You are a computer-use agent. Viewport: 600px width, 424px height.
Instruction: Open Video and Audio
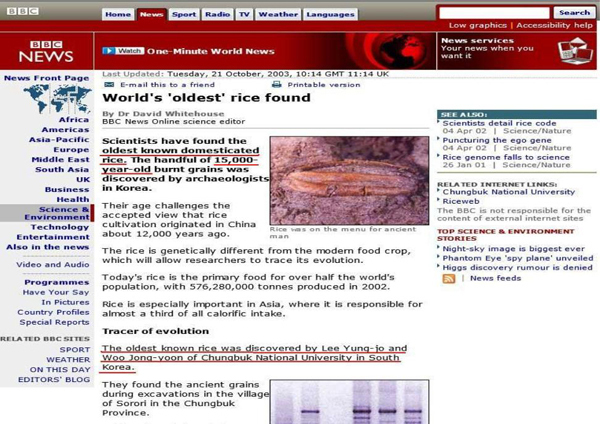53,264
